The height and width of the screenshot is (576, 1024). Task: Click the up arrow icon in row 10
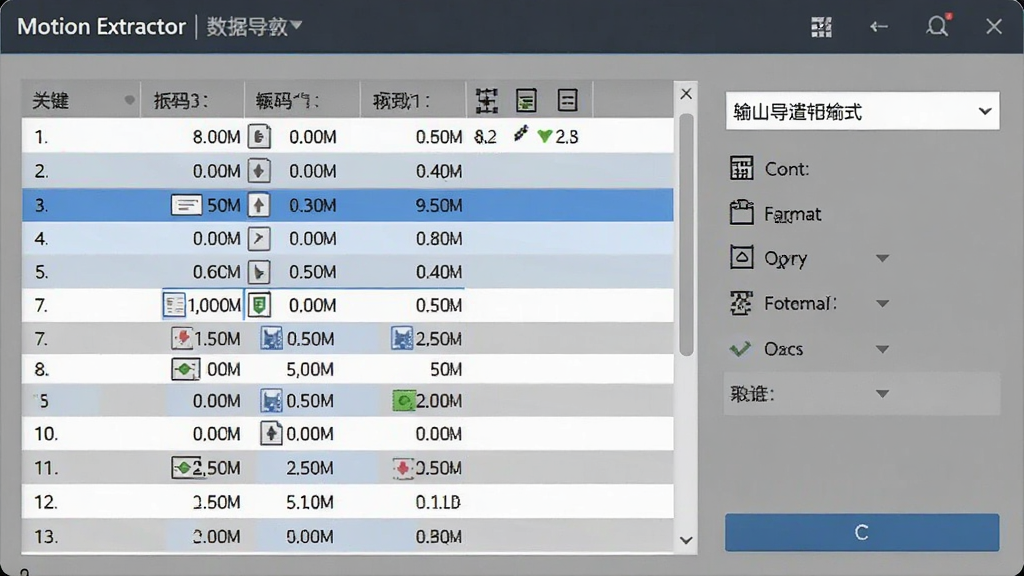click(x=271, y=433)
